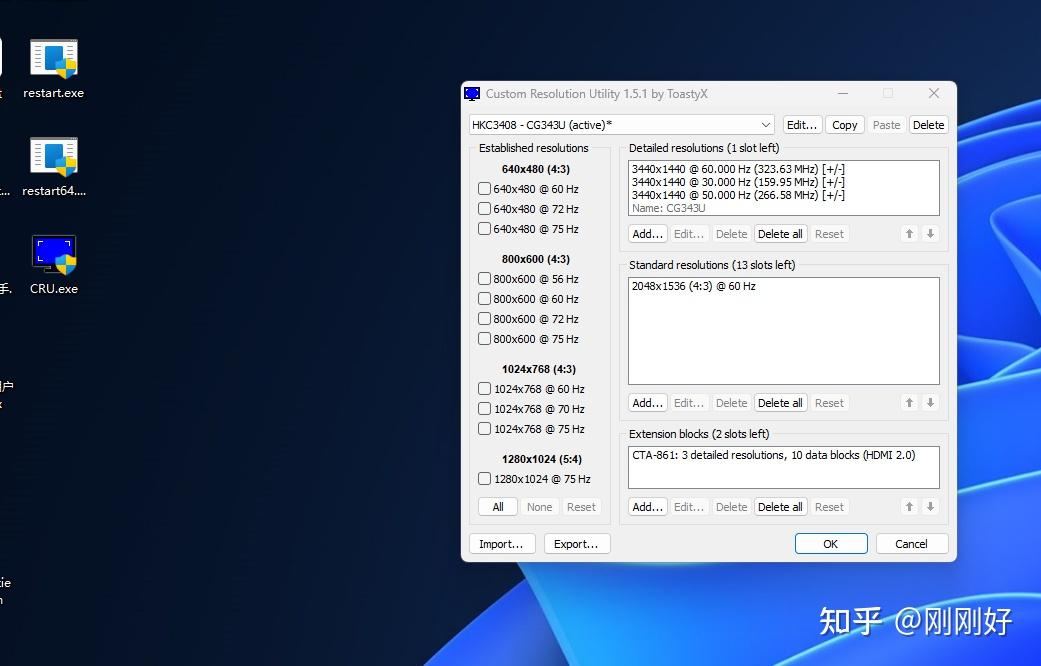Minimize the Custom Resolution Utility window
The height and width of the screenshot is (666, 1041).
click(x=843, y=94)
